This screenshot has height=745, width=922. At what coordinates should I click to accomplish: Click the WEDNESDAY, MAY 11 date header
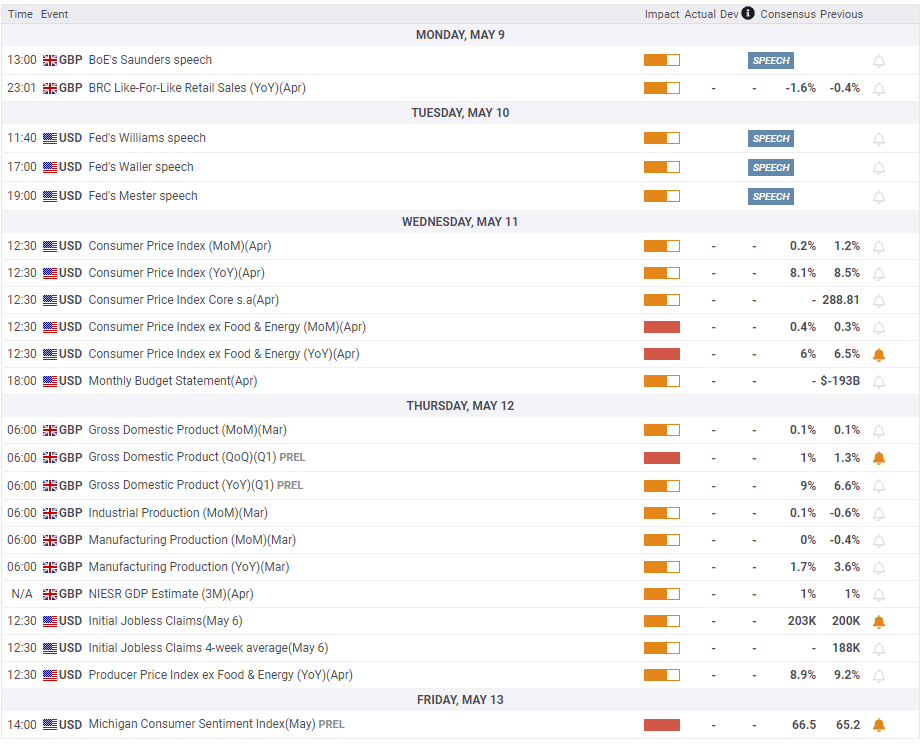(460, 222)
